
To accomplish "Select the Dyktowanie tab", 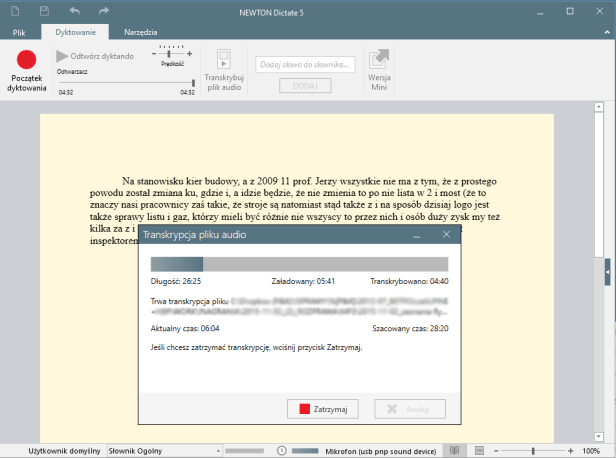I will coord(76,32).
